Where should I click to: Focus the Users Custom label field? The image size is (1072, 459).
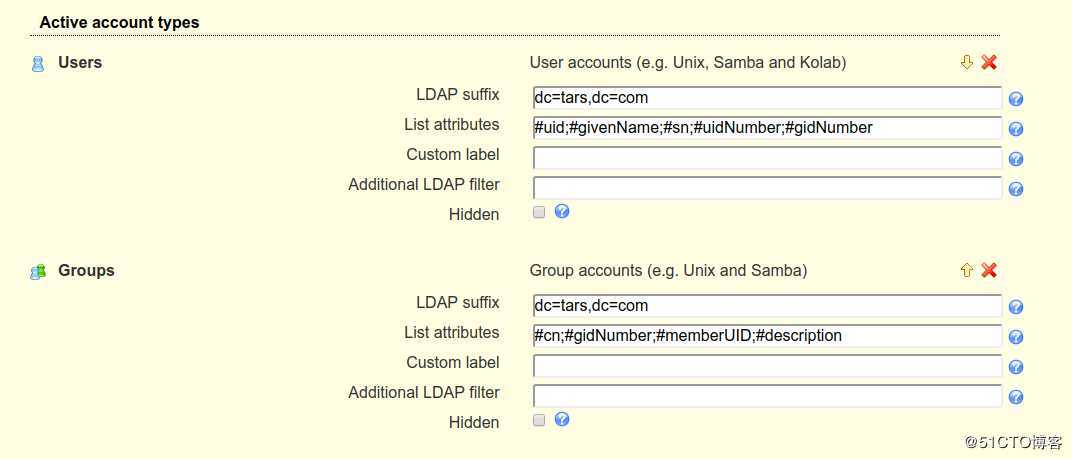(x=767, y=158)
